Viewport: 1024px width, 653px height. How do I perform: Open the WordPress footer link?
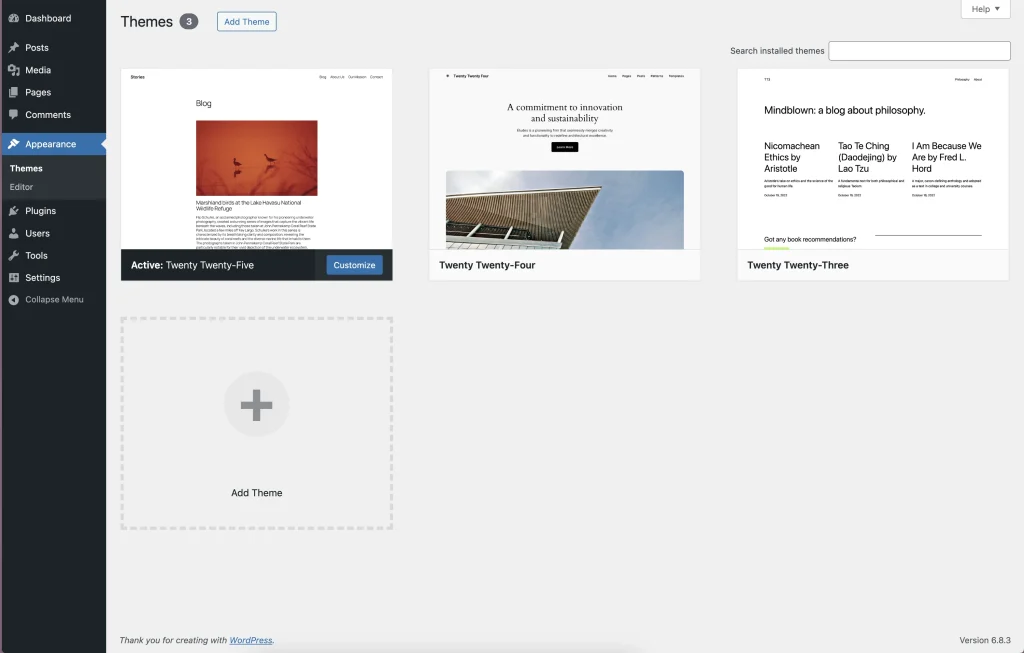coord(251,641)
